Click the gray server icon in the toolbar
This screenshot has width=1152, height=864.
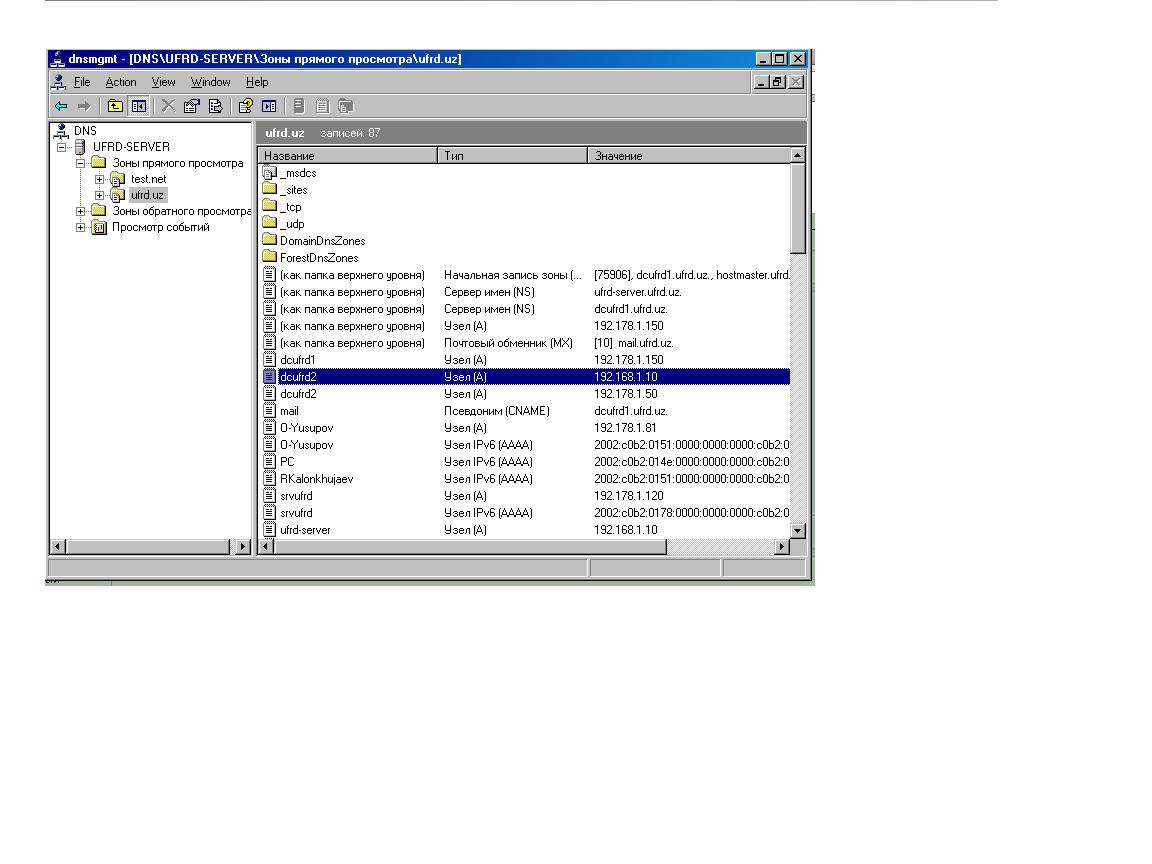point(299,107)
